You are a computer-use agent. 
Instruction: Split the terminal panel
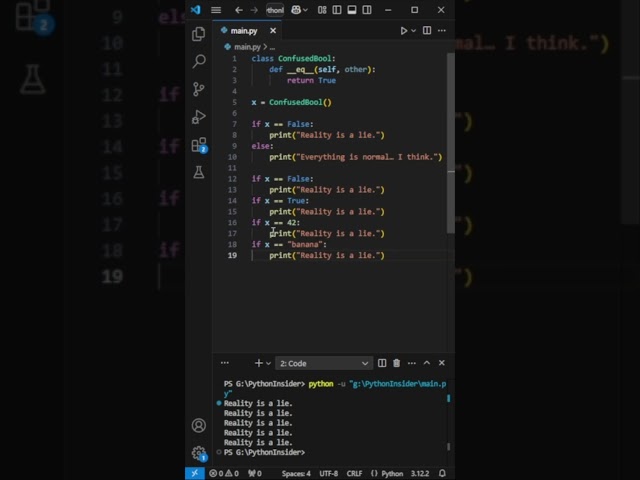tap(382, 363)
